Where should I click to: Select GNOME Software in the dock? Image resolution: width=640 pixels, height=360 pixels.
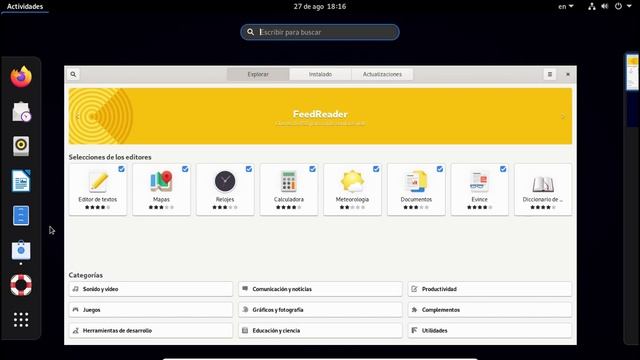click(x=21, y=250)
